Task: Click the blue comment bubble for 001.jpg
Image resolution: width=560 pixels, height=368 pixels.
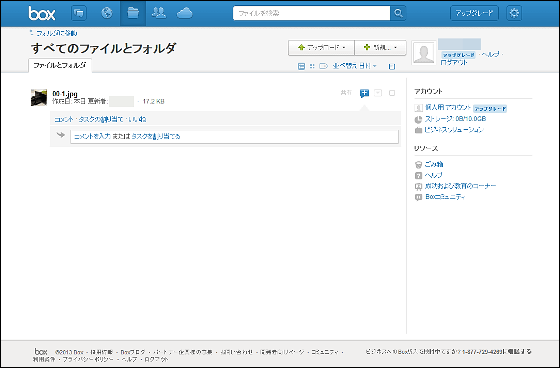Action: pyautogui.click(x=364, y=93)
